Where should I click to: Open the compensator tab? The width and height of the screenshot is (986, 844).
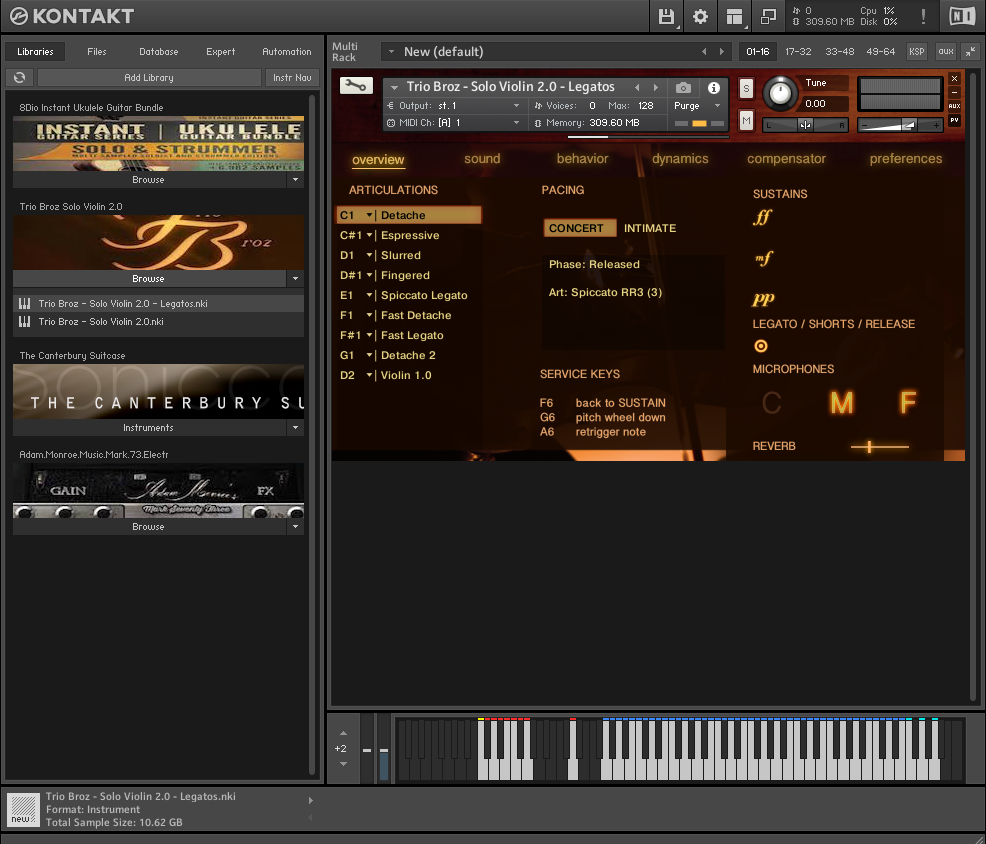coord(786,158)
